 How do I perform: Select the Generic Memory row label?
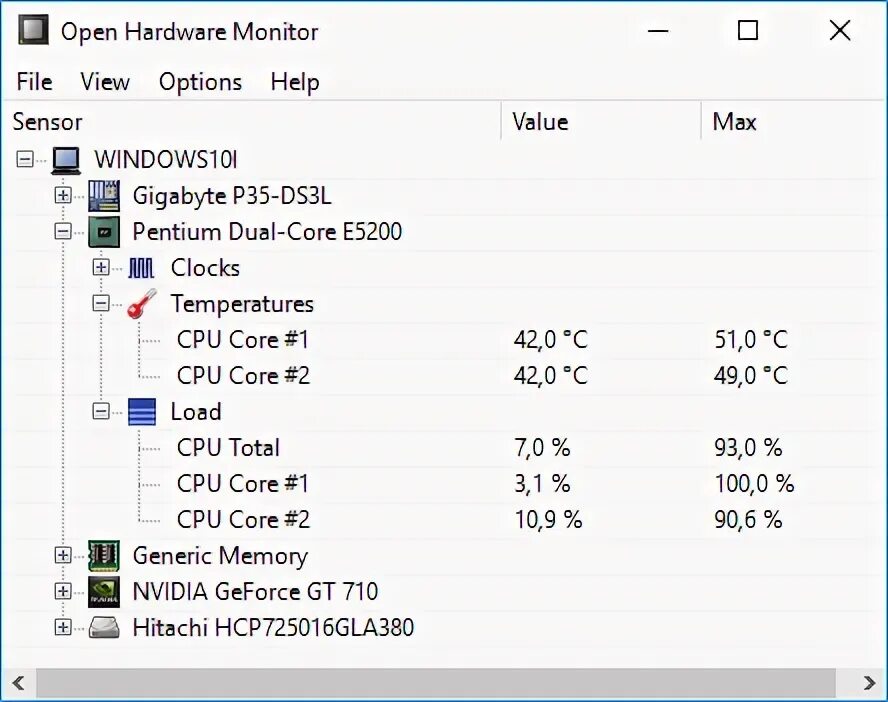(x=220, y=556)
